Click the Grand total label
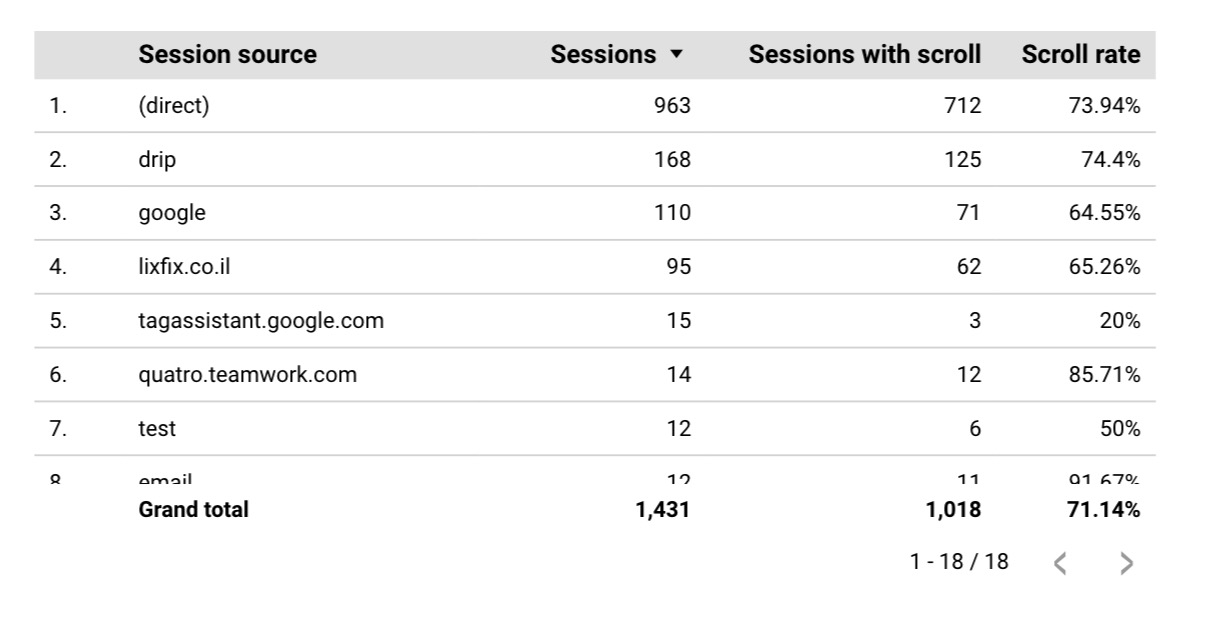Image resolution: width=1224 pixels, height=624 pixels. pyautogui.click(x=193, y=509)
